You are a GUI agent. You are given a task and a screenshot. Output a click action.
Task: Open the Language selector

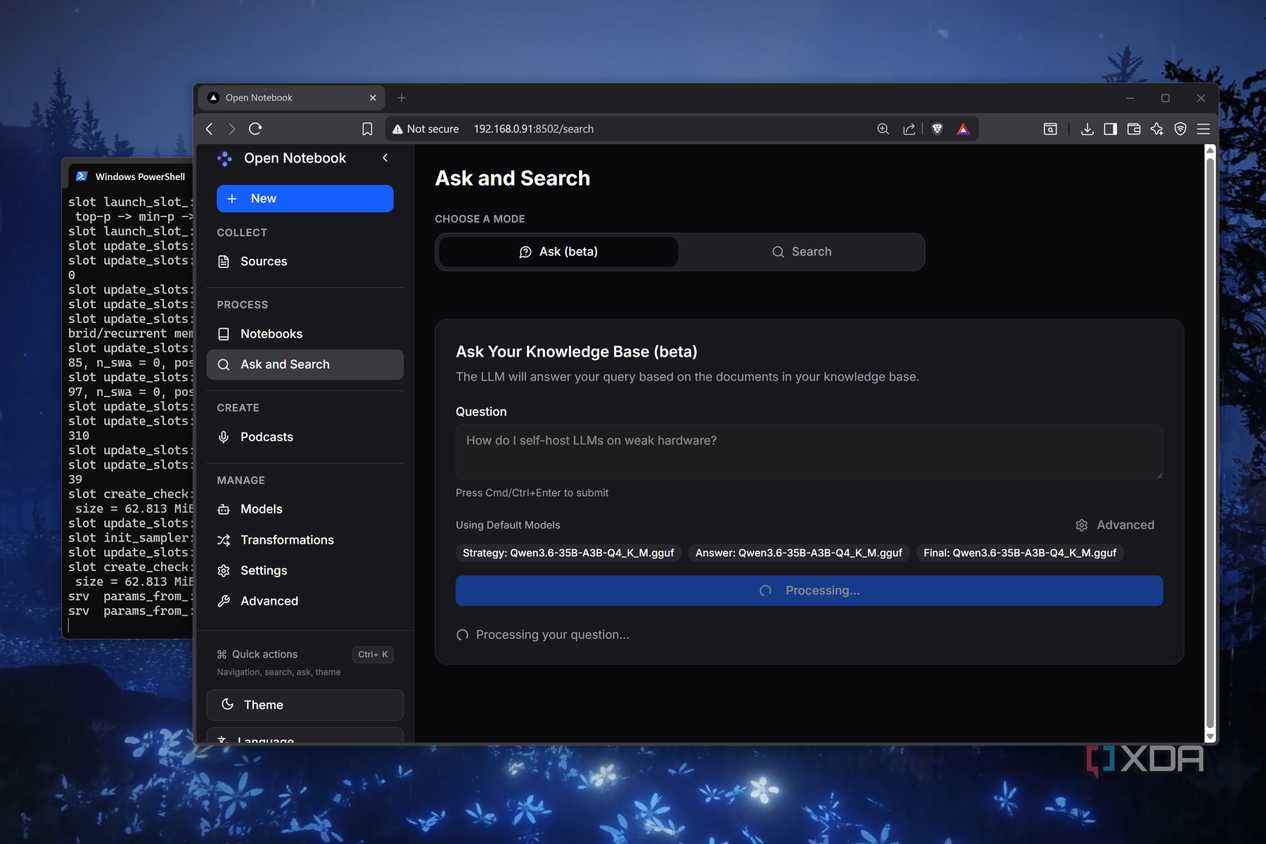(x=305, y=736)
